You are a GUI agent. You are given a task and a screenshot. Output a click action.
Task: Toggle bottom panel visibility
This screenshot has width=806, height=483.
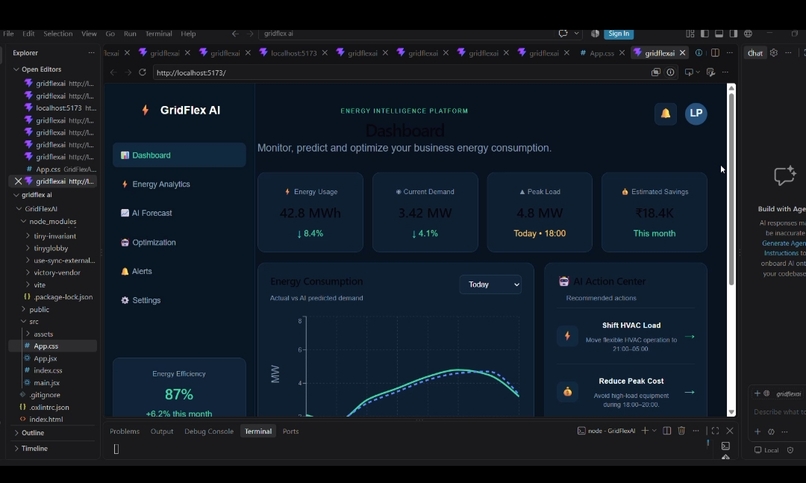click(719, 33)
